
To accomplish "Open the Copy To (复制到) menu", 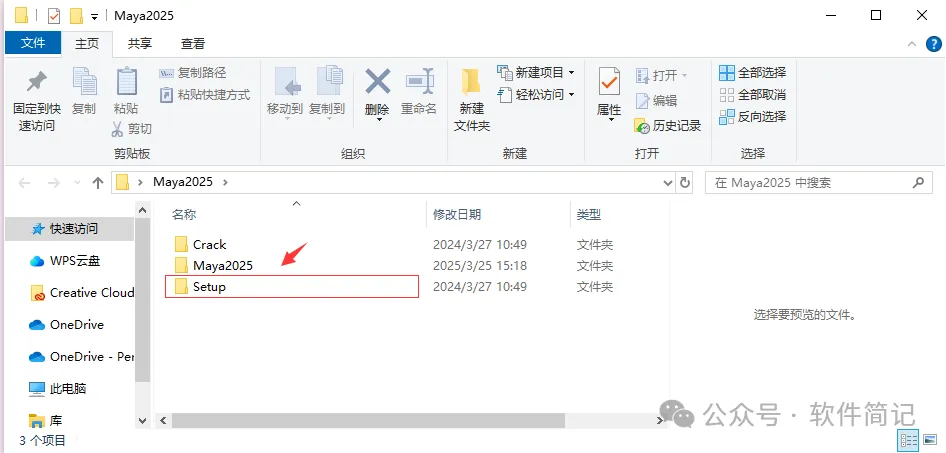I will point(327,93).
